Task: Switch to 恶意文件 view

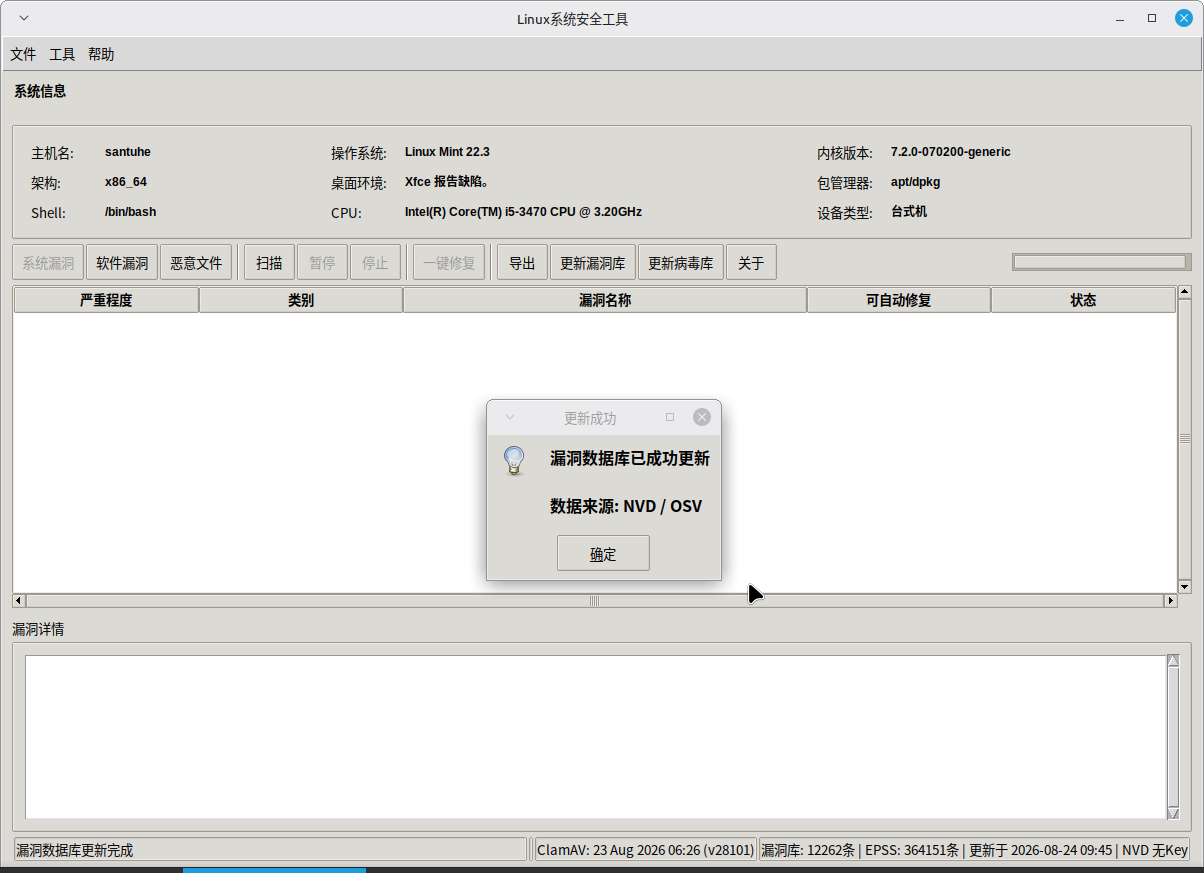Action: [x=196, y=263]
